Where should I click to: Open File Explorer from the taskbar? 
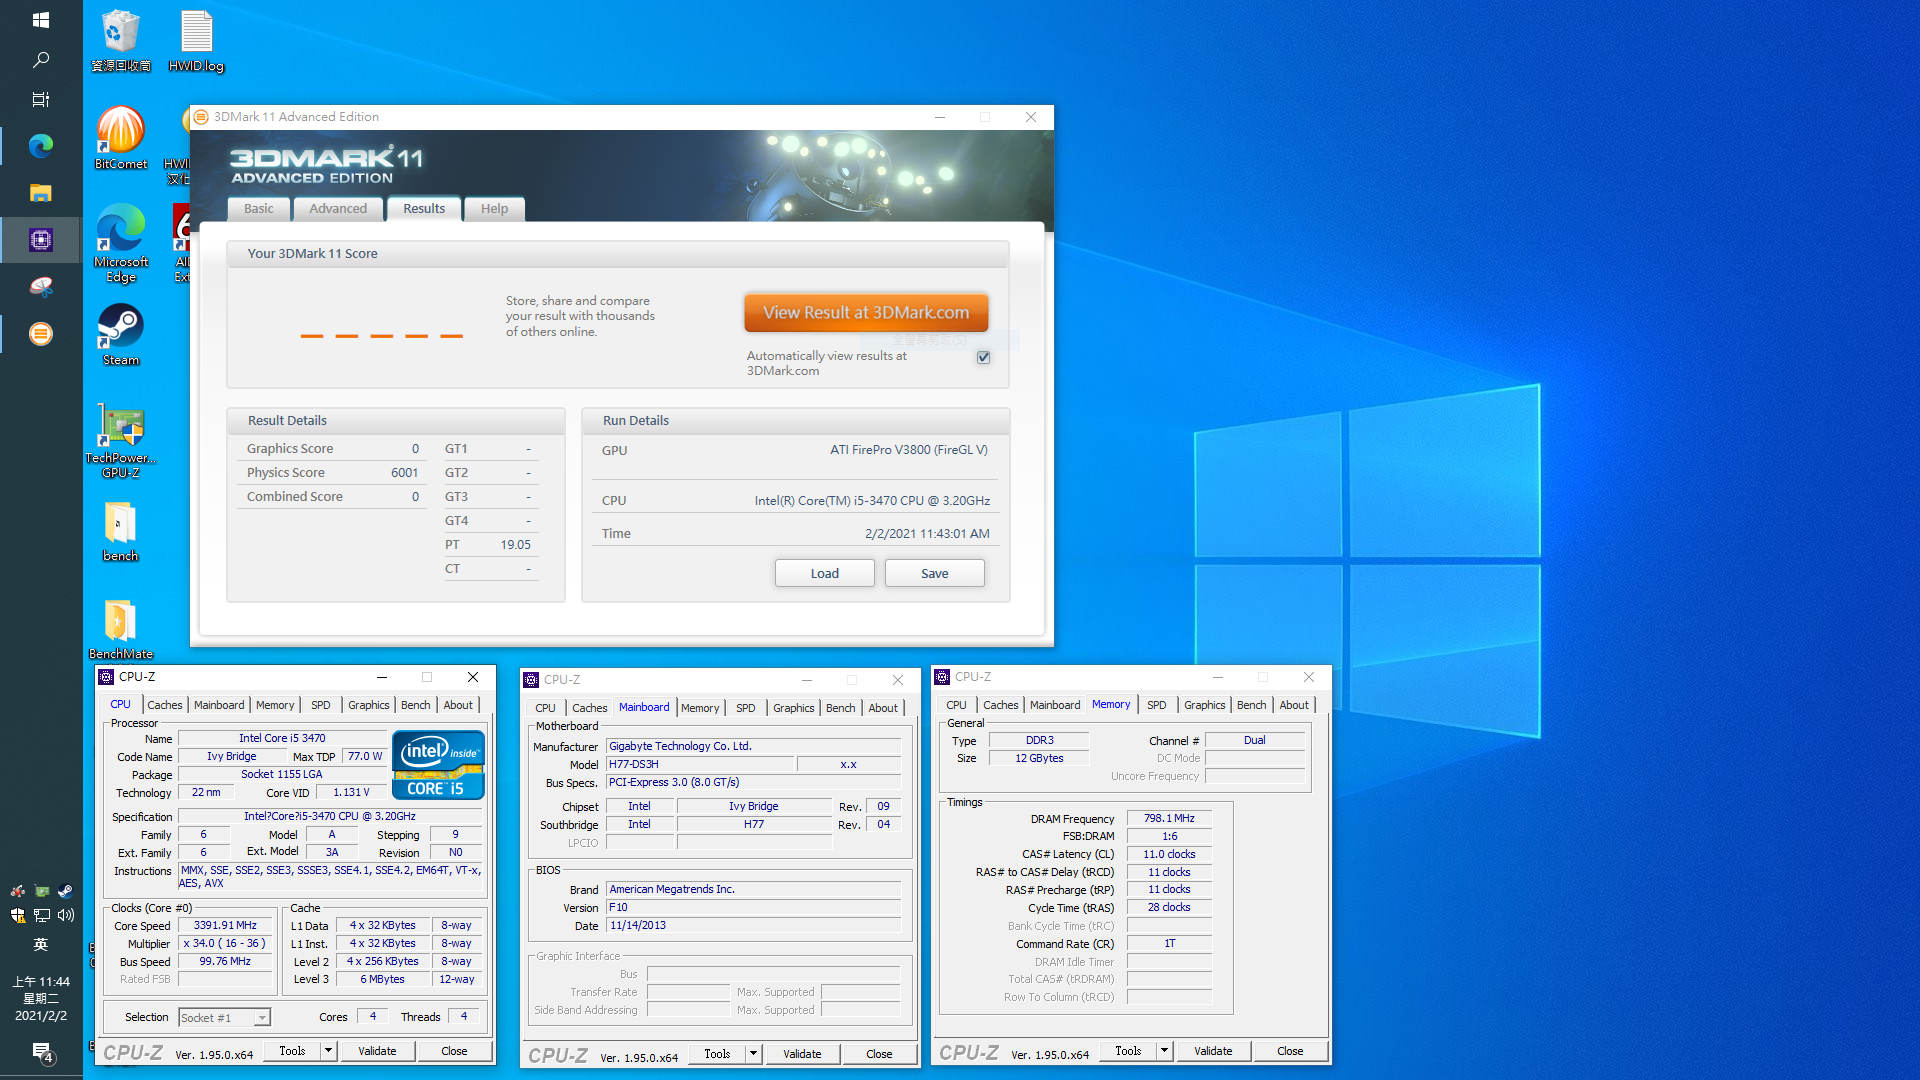pos(41,193)
